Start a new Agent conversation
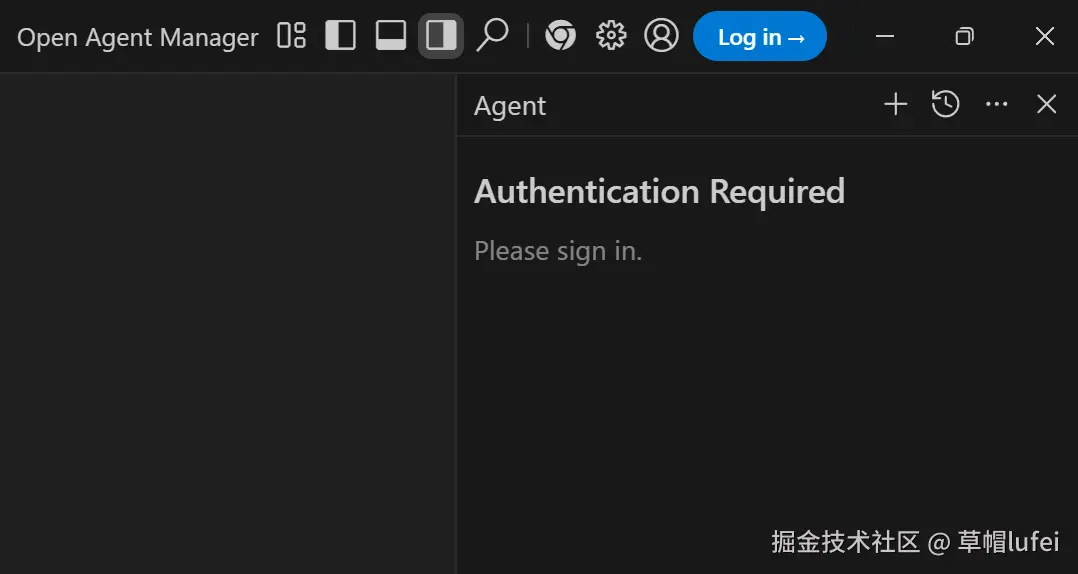Viewport: 1078px width, 574px height. tap(895, 104)
